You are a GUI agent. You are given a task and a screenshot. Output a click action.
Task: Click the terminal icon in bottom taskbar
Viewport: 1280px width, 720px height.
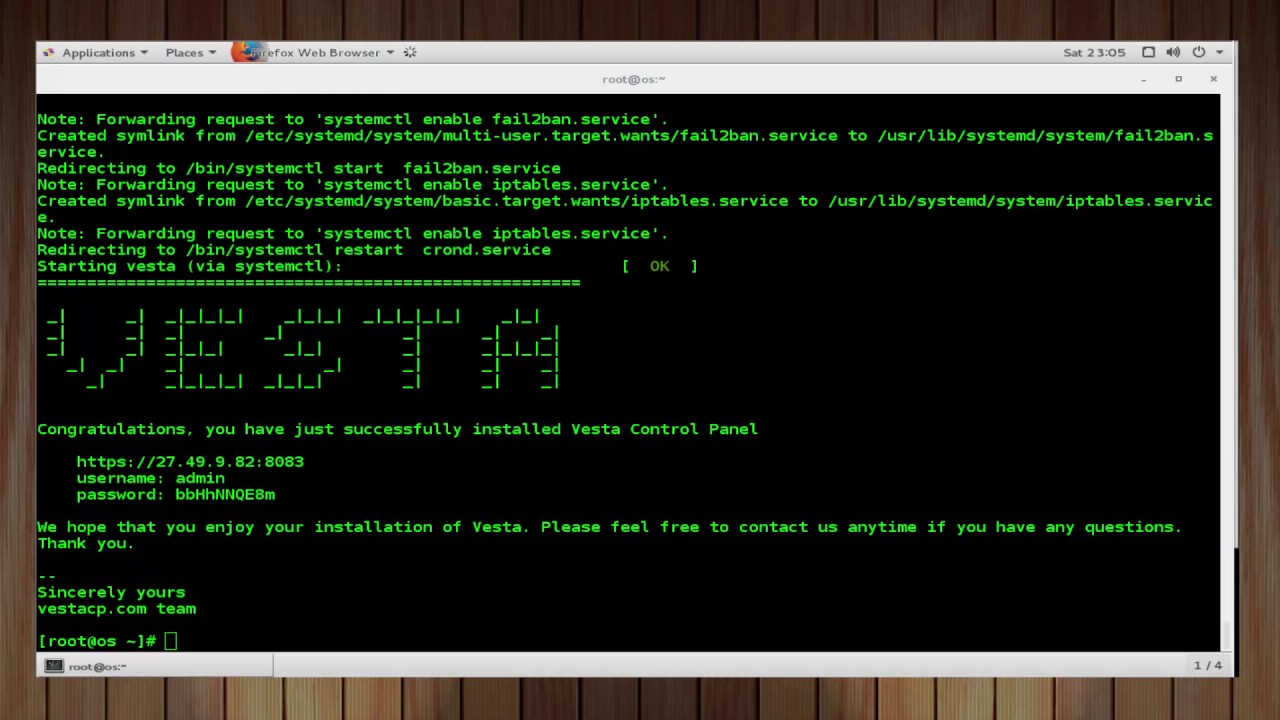point(54,666)
